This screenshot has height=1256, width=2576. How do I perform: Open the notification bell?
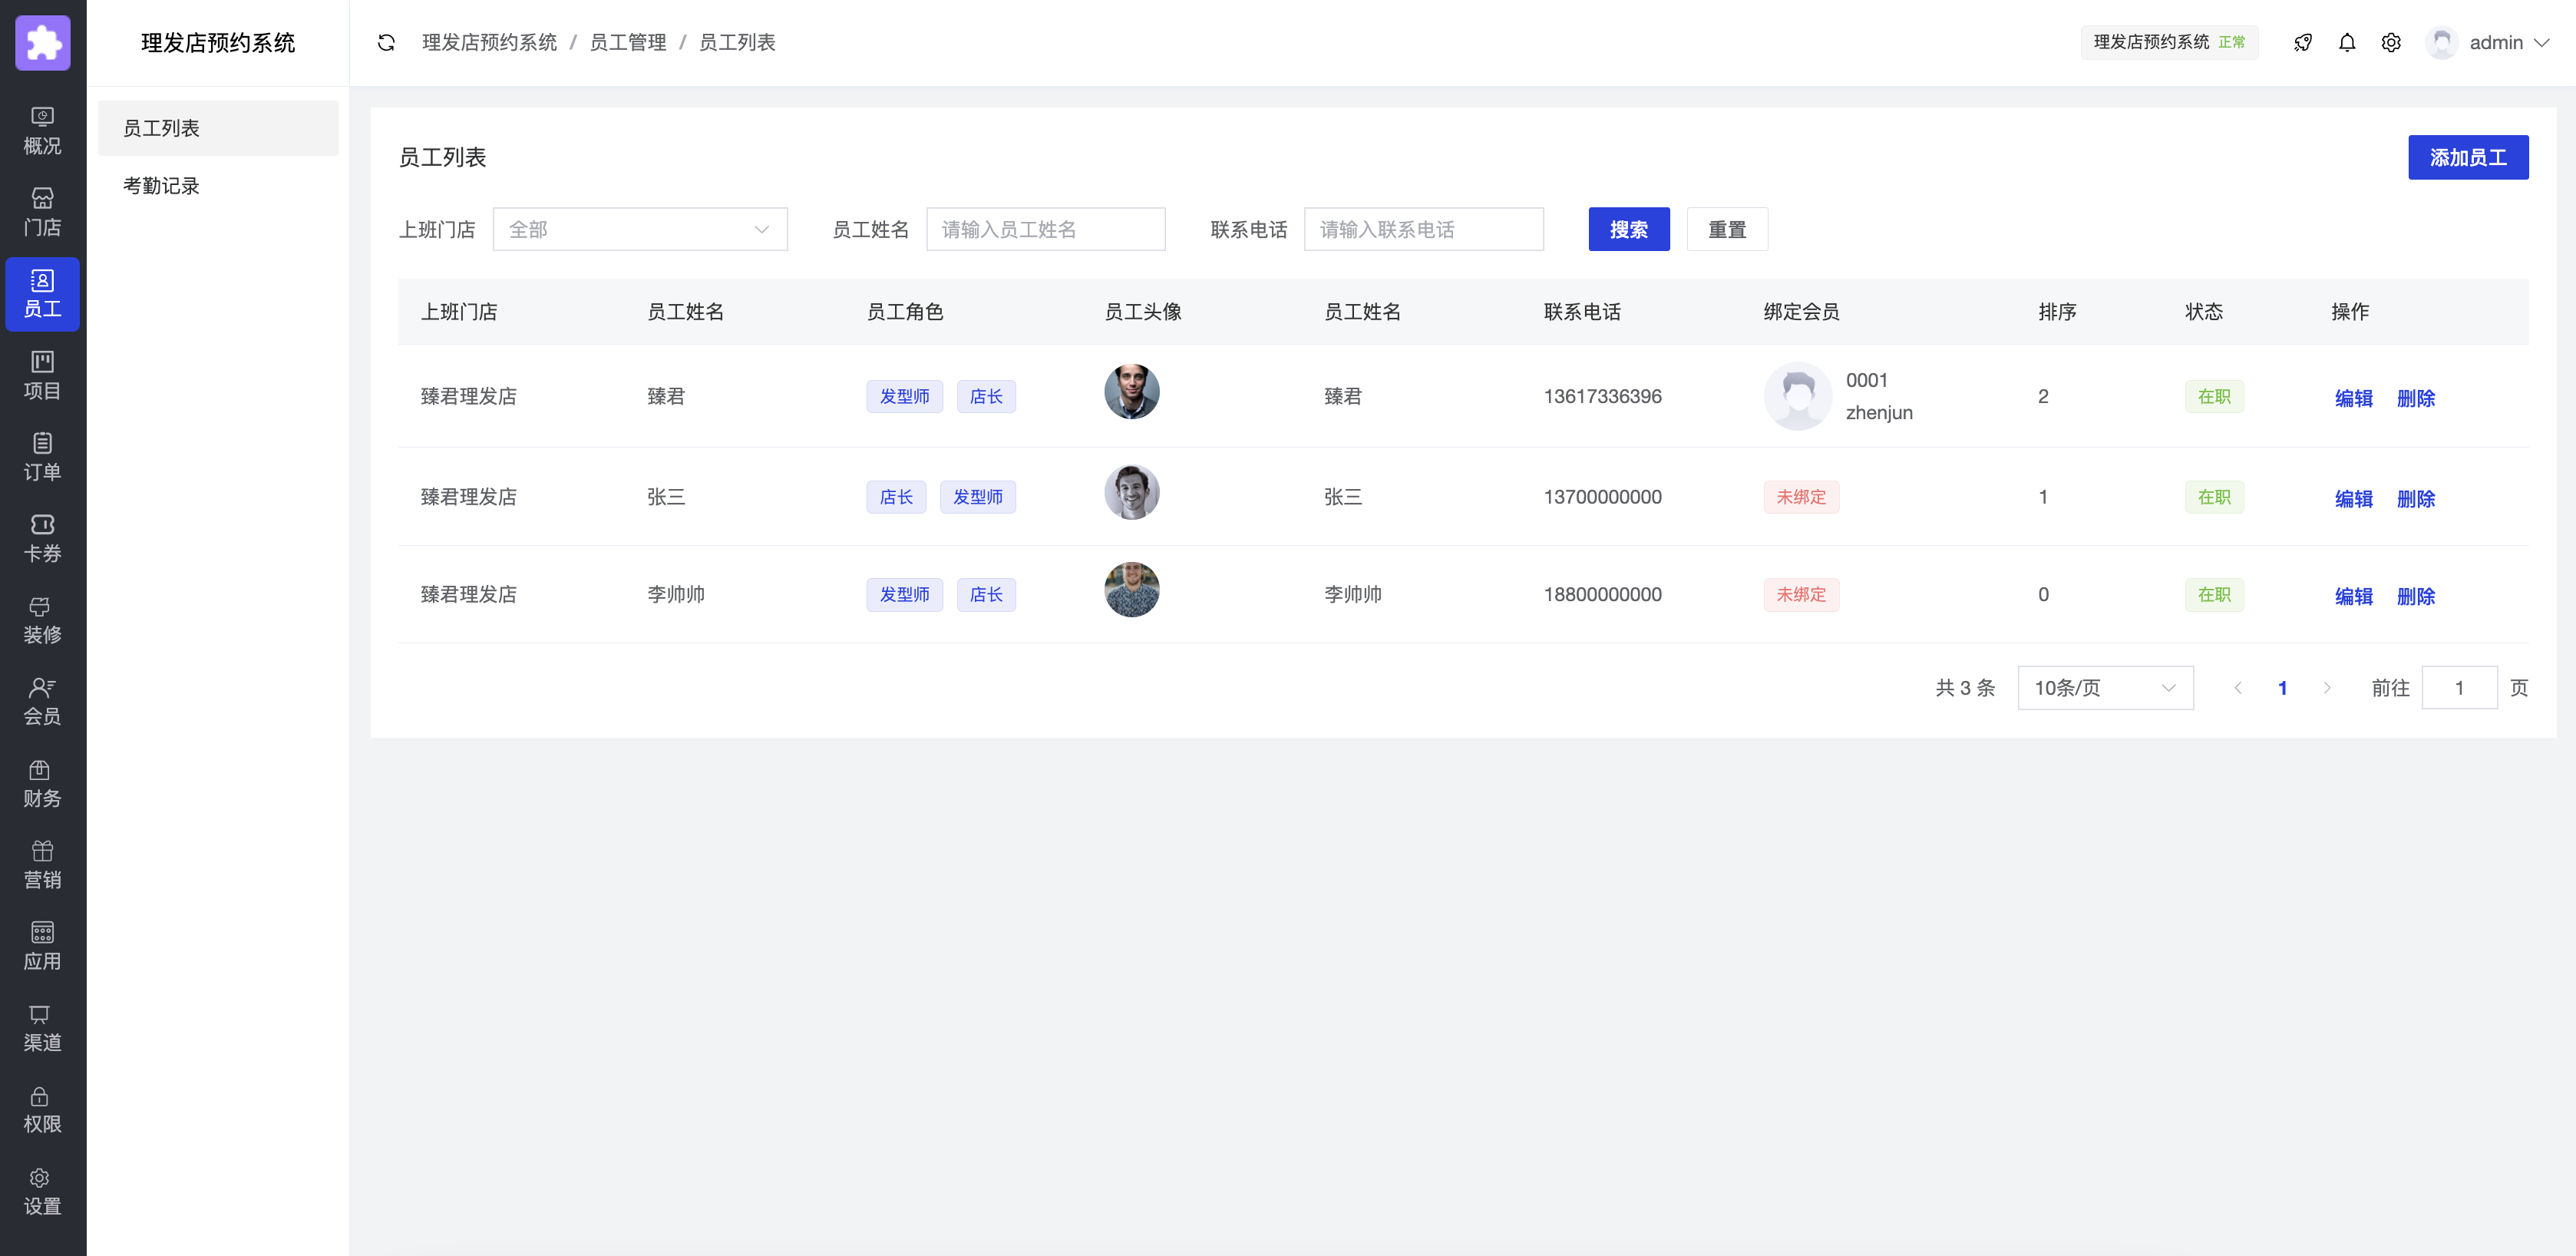2346,42
